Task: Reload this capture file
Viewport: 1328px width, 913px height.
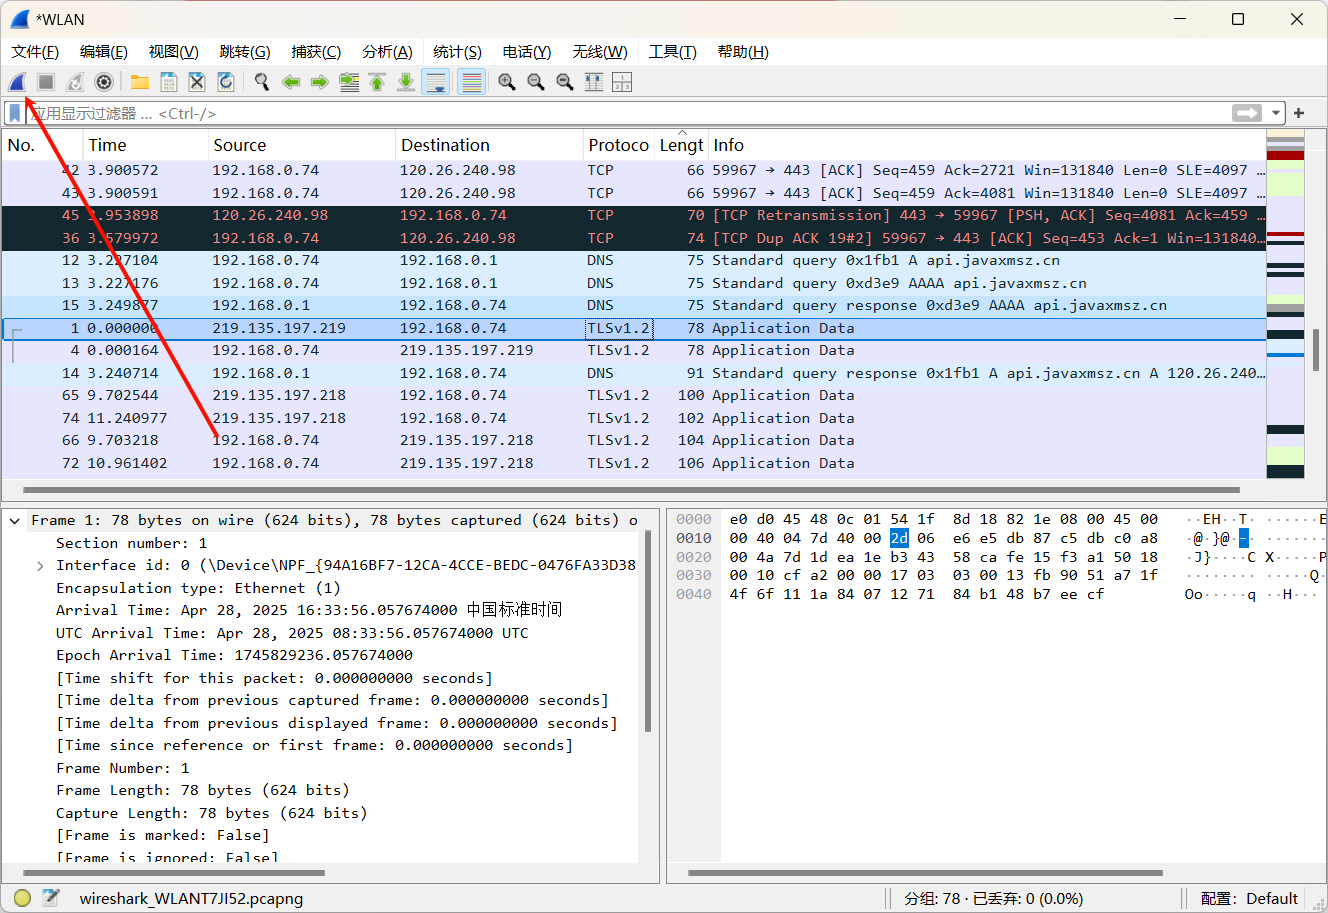Action: pyautogui.click(x=226, y=82)
